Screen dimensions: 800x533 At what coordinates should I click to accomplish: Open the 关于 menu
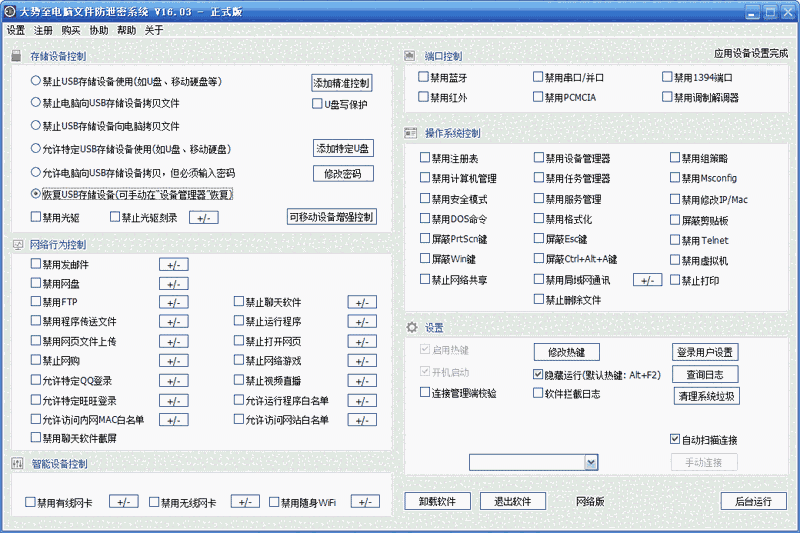tap(154, 30)
